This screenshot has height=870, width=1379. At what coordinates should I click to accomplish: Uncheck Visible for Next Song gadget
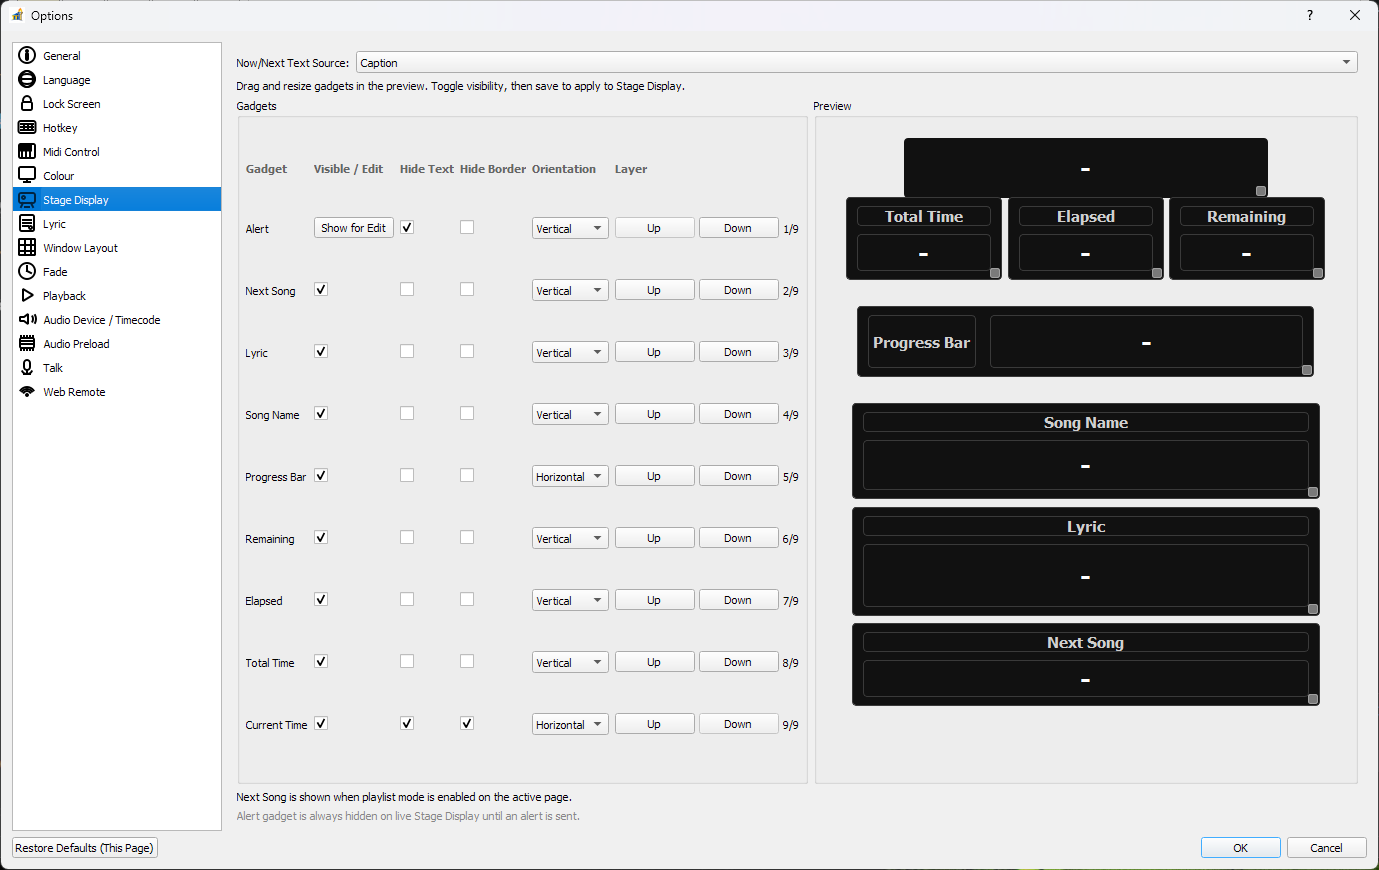[320, 289]
